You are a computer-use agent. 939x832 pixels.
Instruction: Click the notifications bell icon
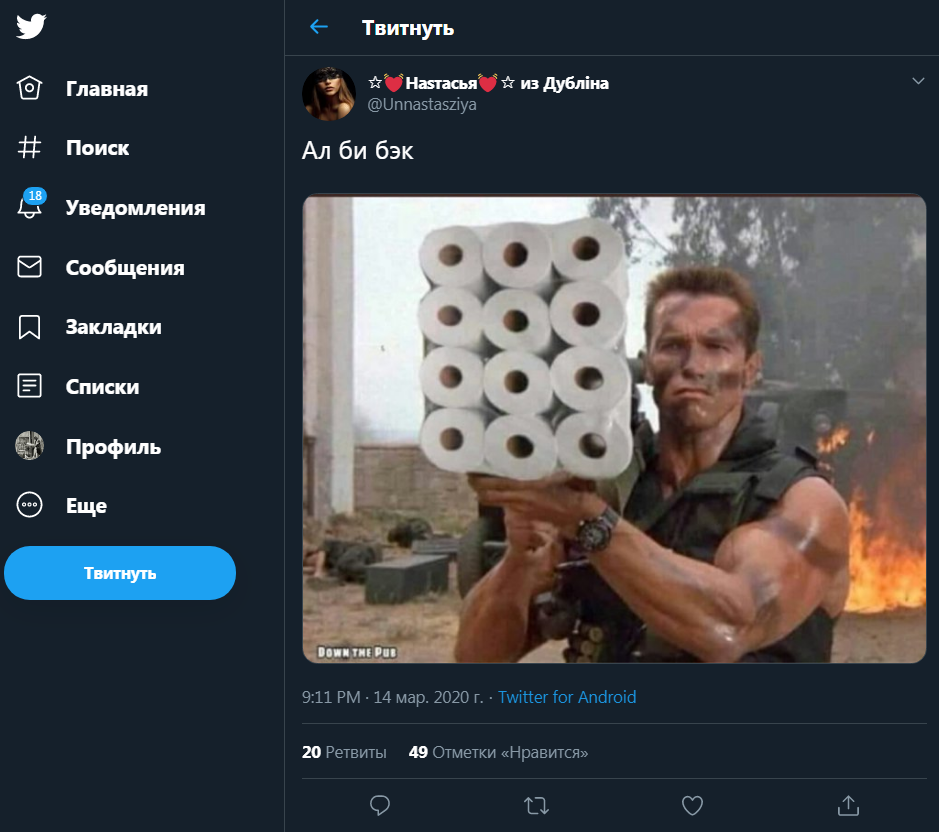[x=30, y=207]
